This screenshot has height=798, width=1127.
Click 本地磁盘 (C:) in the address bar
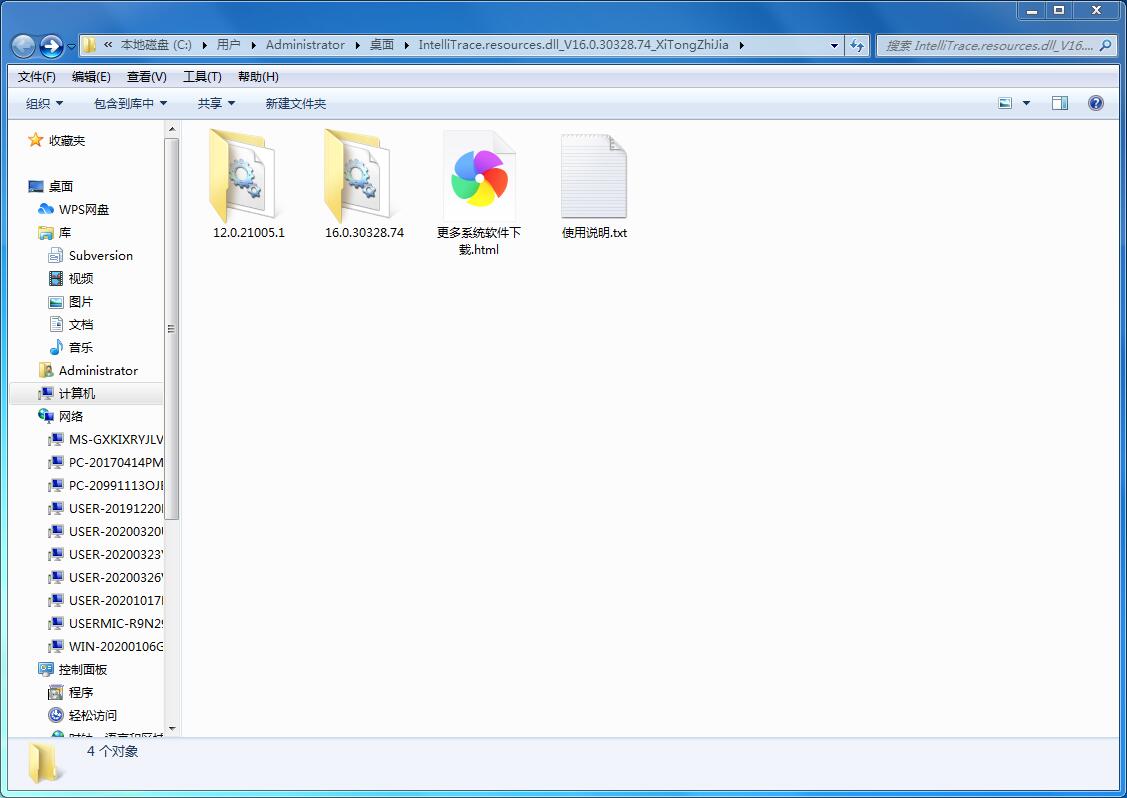[156, 45]
